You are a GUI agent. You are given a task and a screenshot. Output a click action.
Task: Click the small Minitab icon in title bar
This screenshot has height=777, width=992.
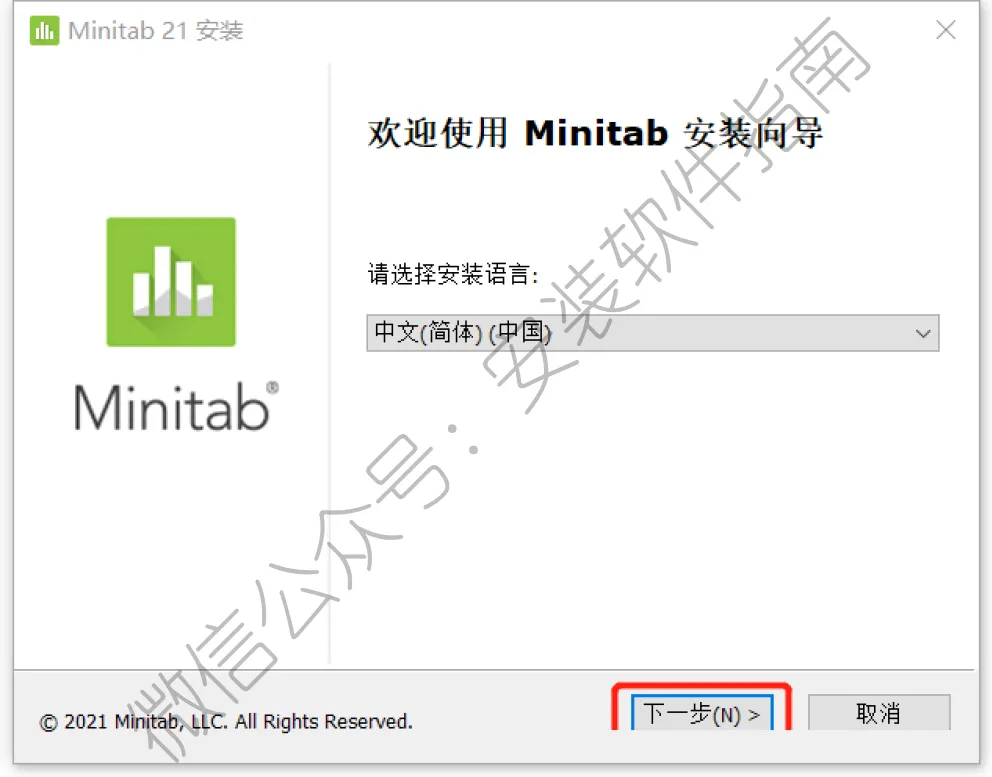(x=44, y=30)
